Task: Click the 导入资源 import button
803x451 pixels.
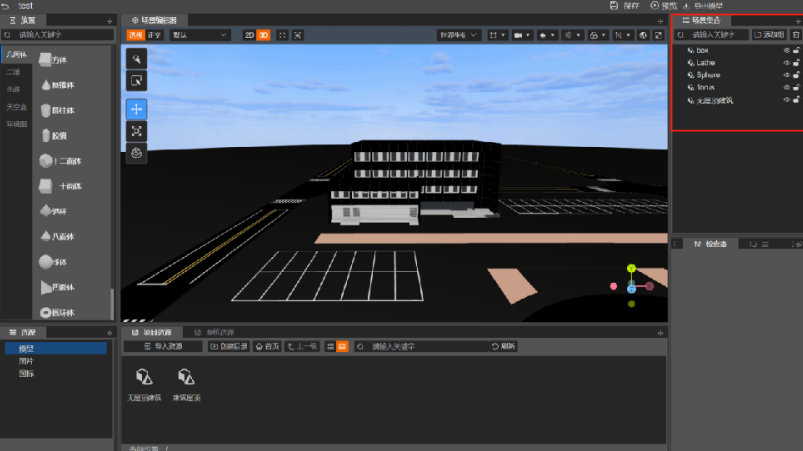Action: click(x=162, y=346)
